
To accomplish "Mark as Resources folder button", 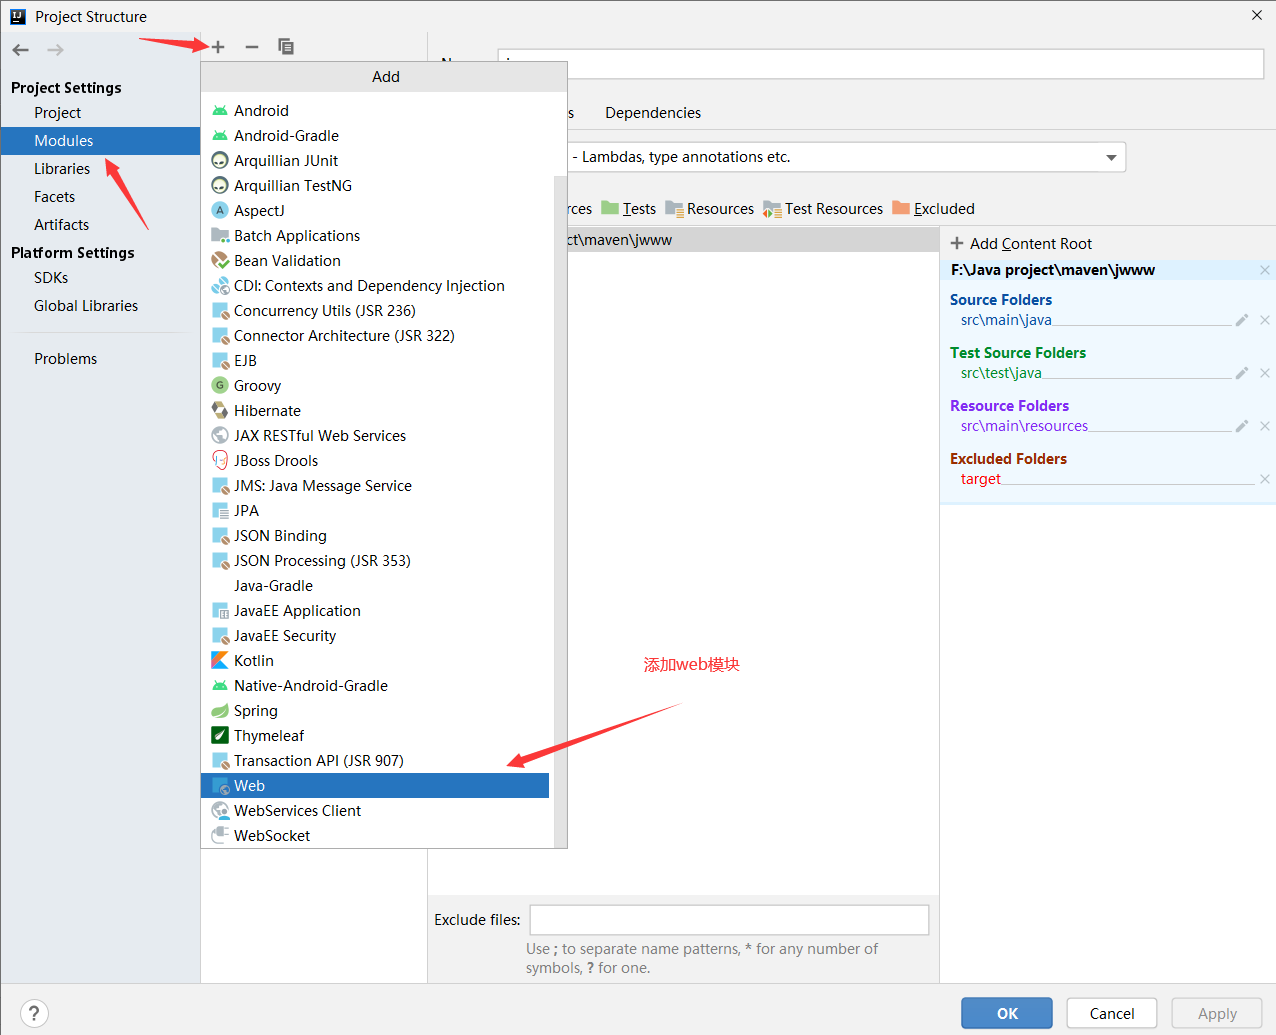I will point(710,209).
